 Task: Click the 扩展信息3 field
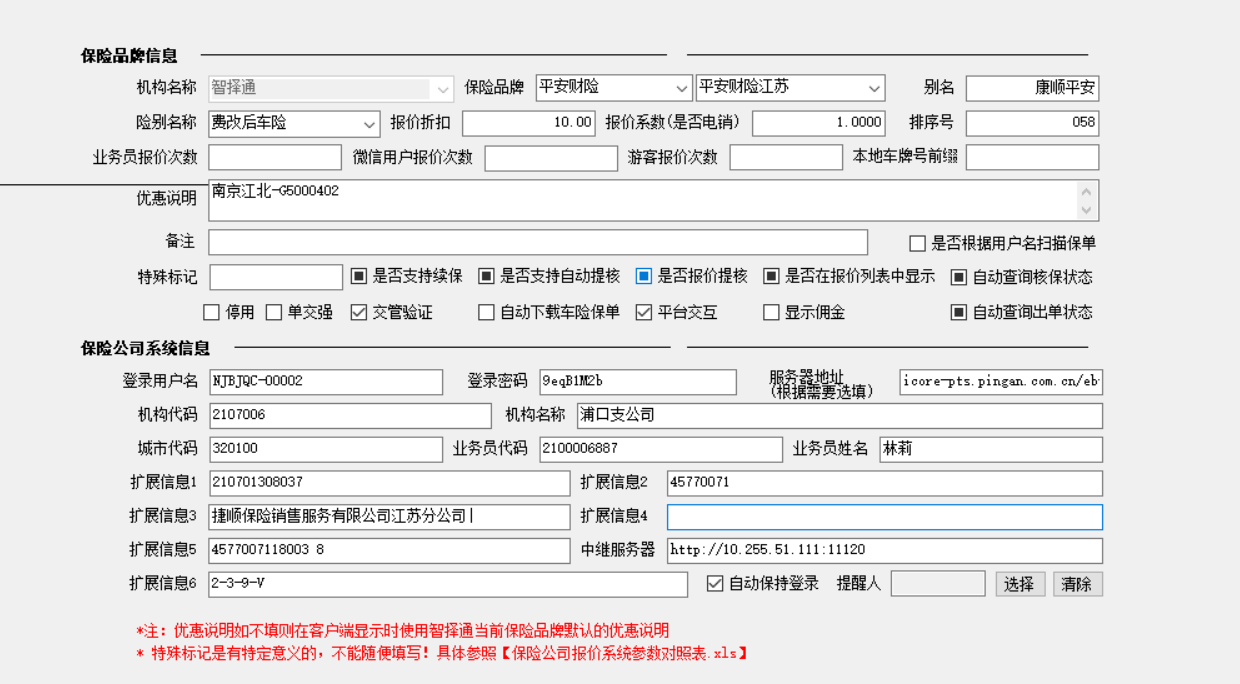[389, 516]
